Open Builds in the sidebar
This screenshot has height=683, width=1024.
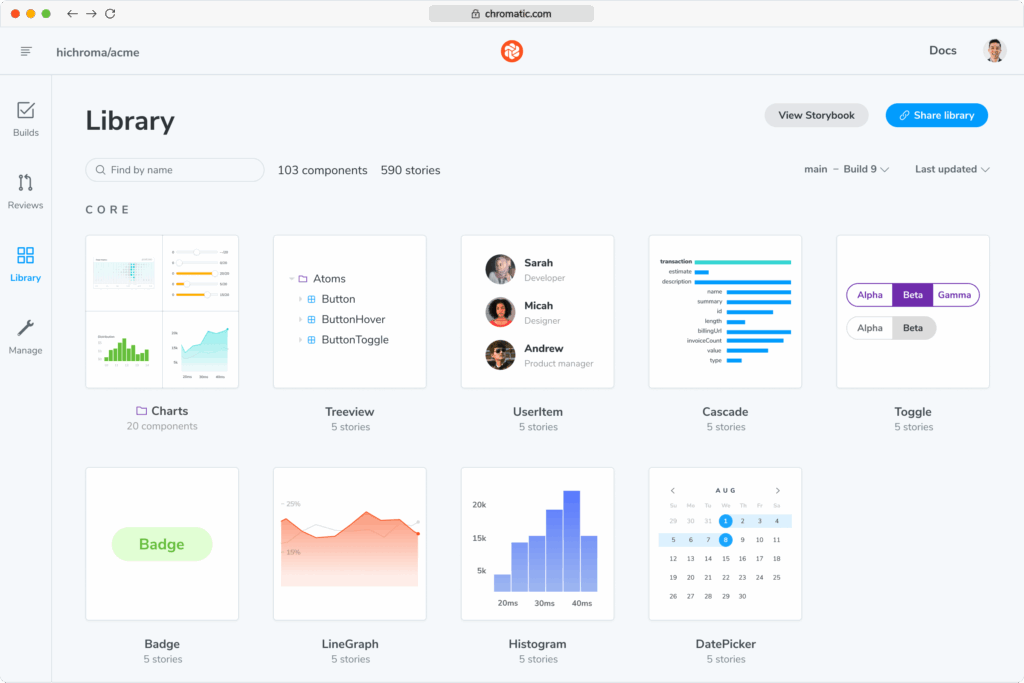click(x=25, y=119)
